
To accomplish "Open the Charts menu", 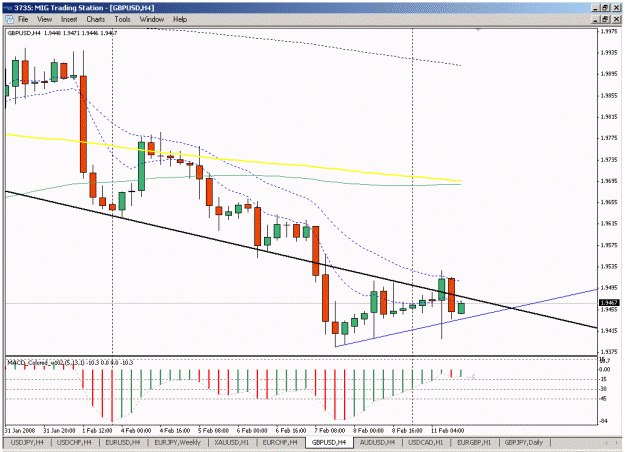I will click(96, 19).
